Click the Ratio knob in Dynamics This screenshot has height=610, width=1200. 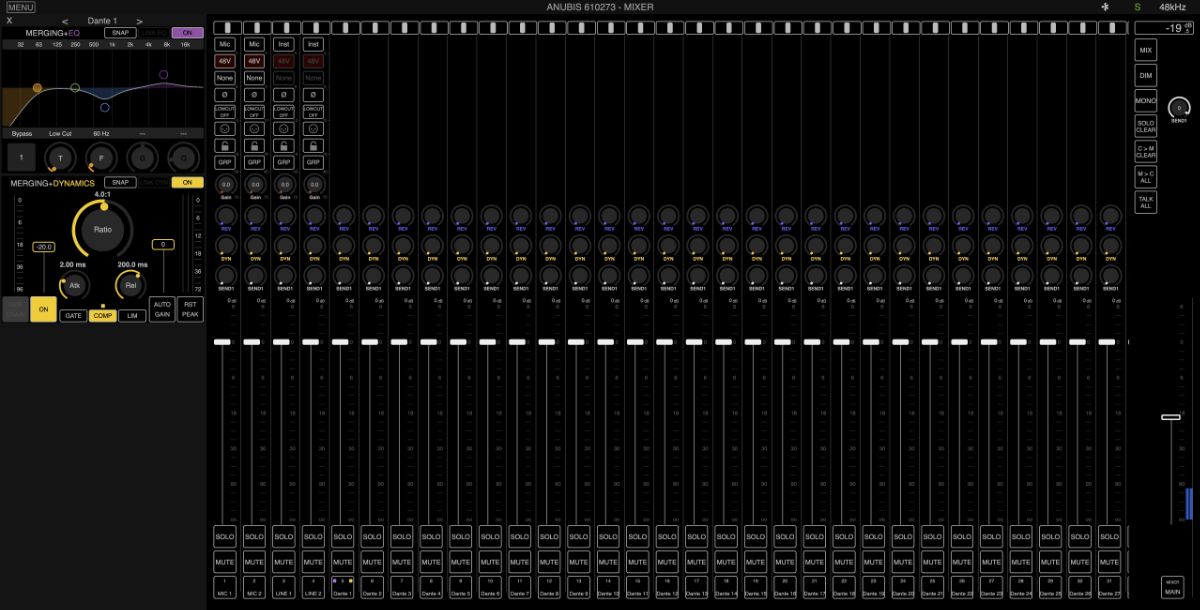click(102, 229)
